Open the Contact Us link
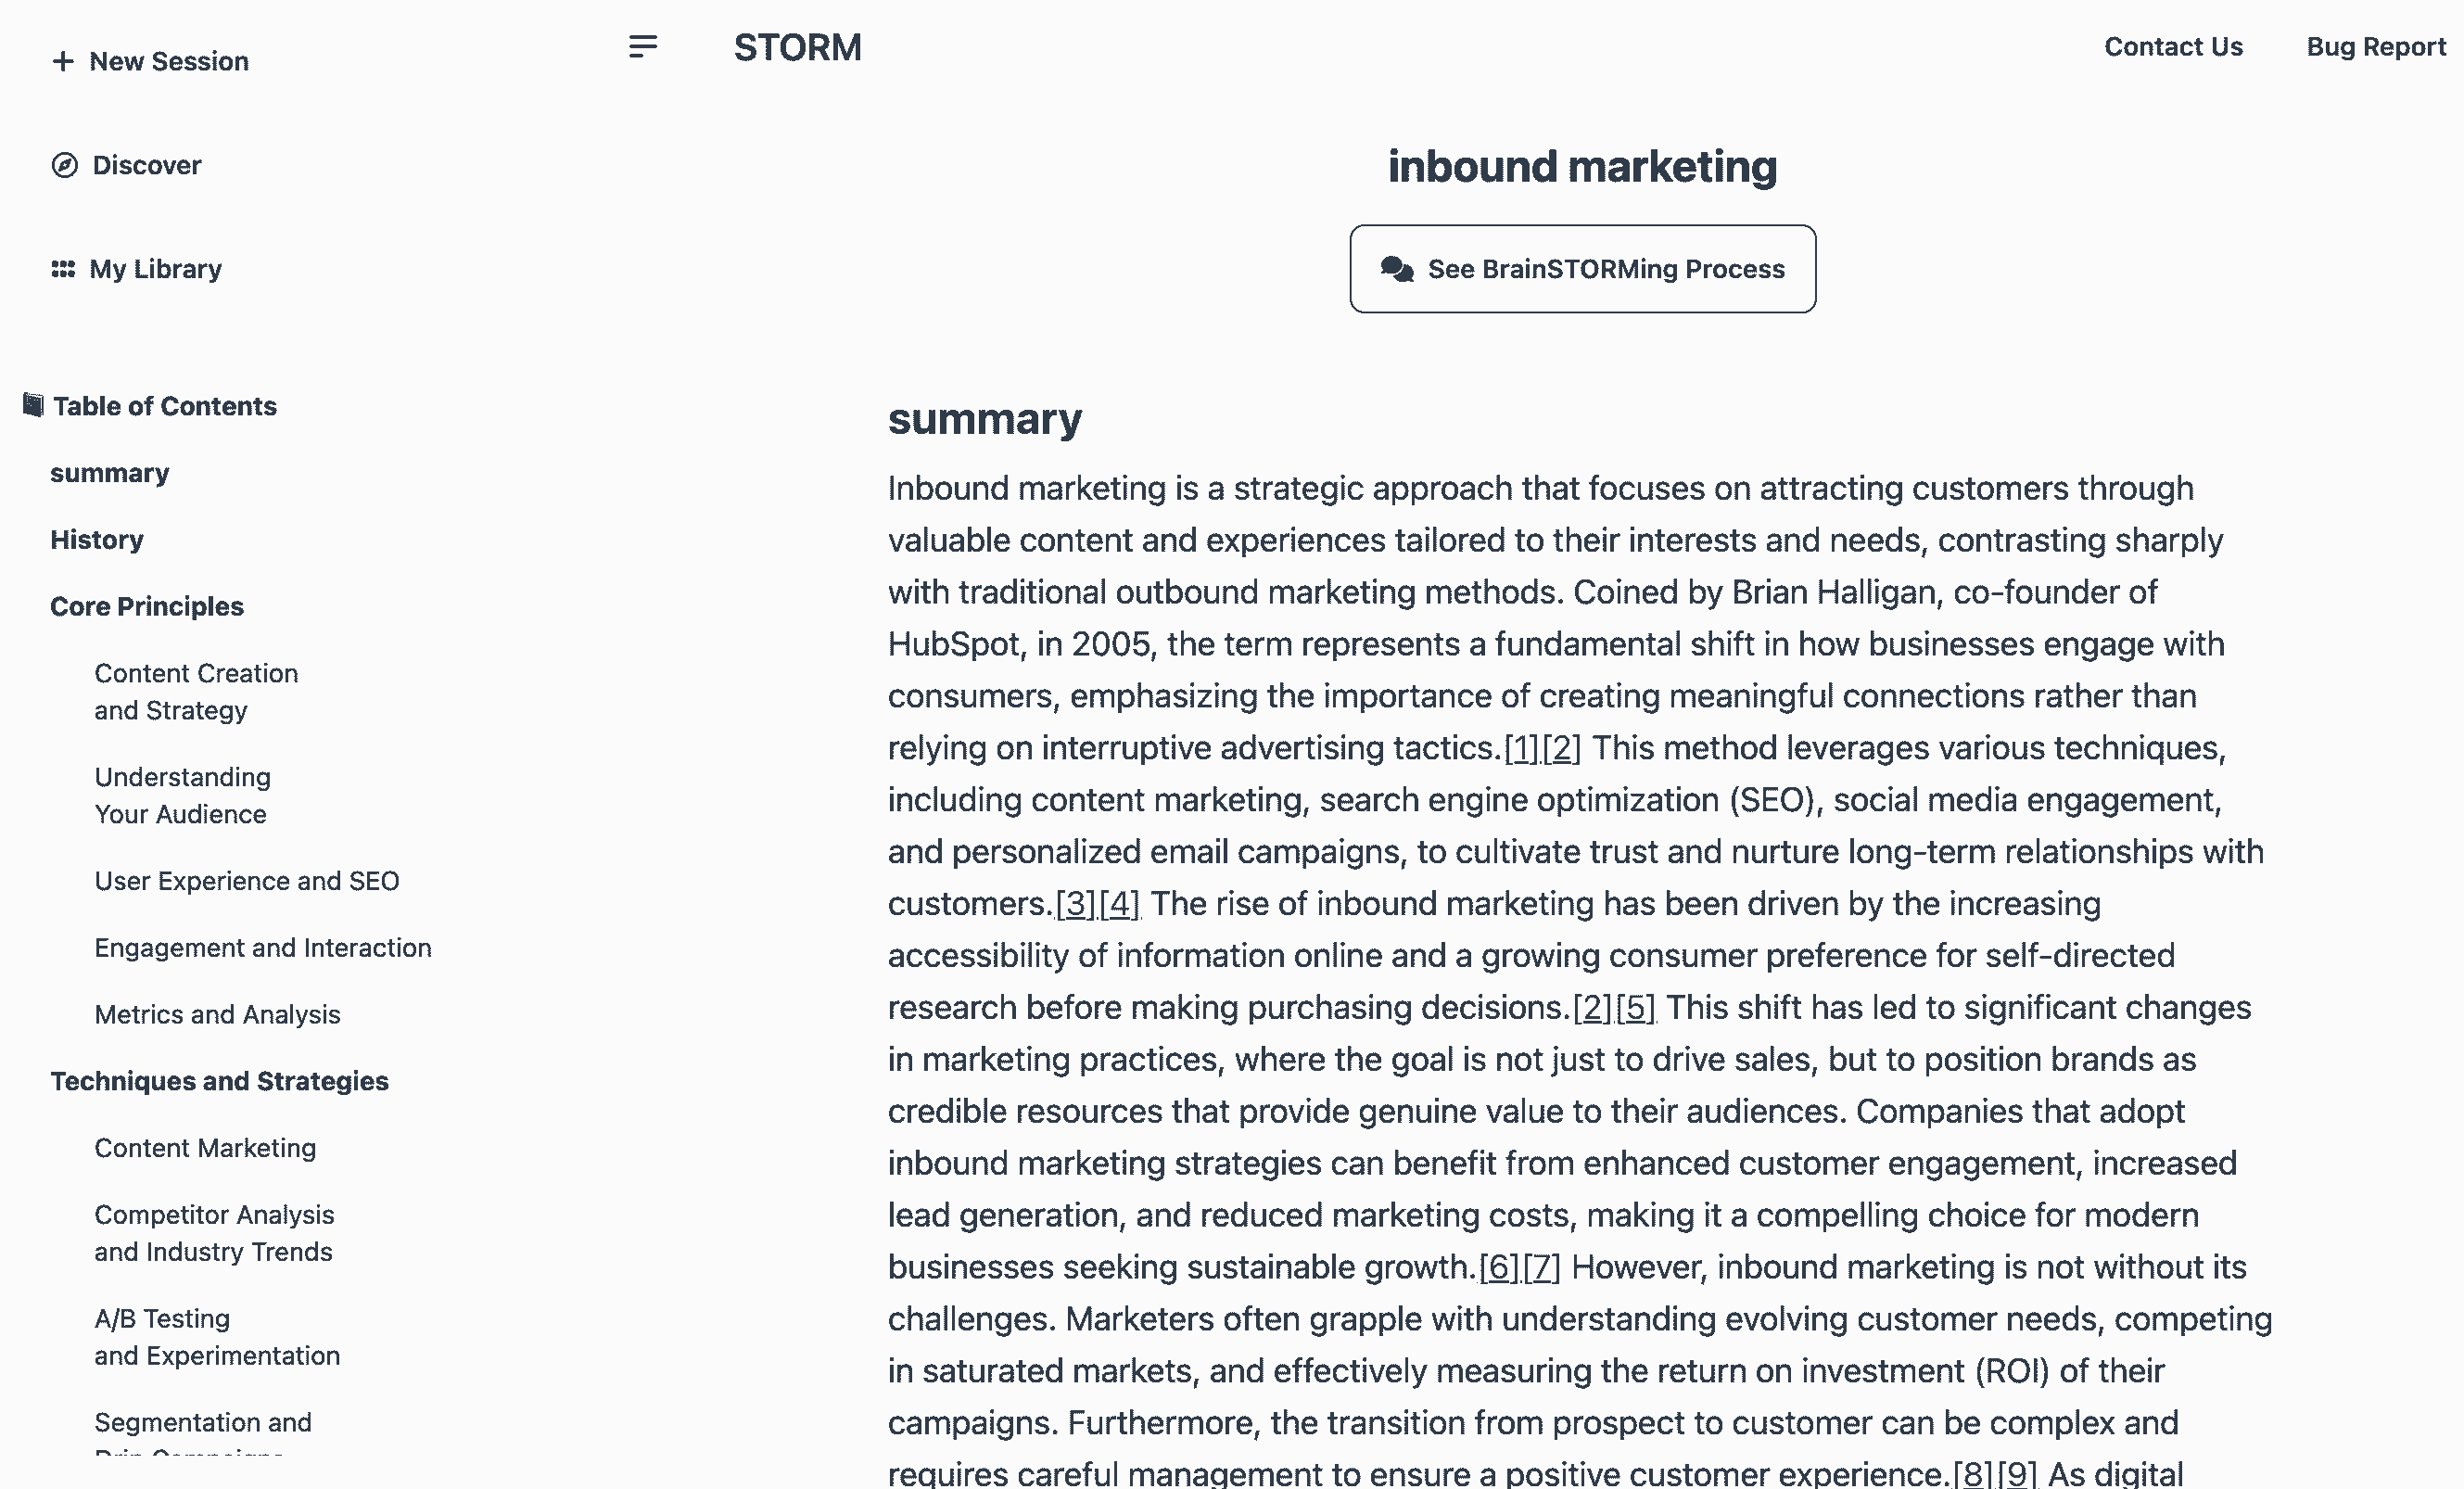 2173,47
